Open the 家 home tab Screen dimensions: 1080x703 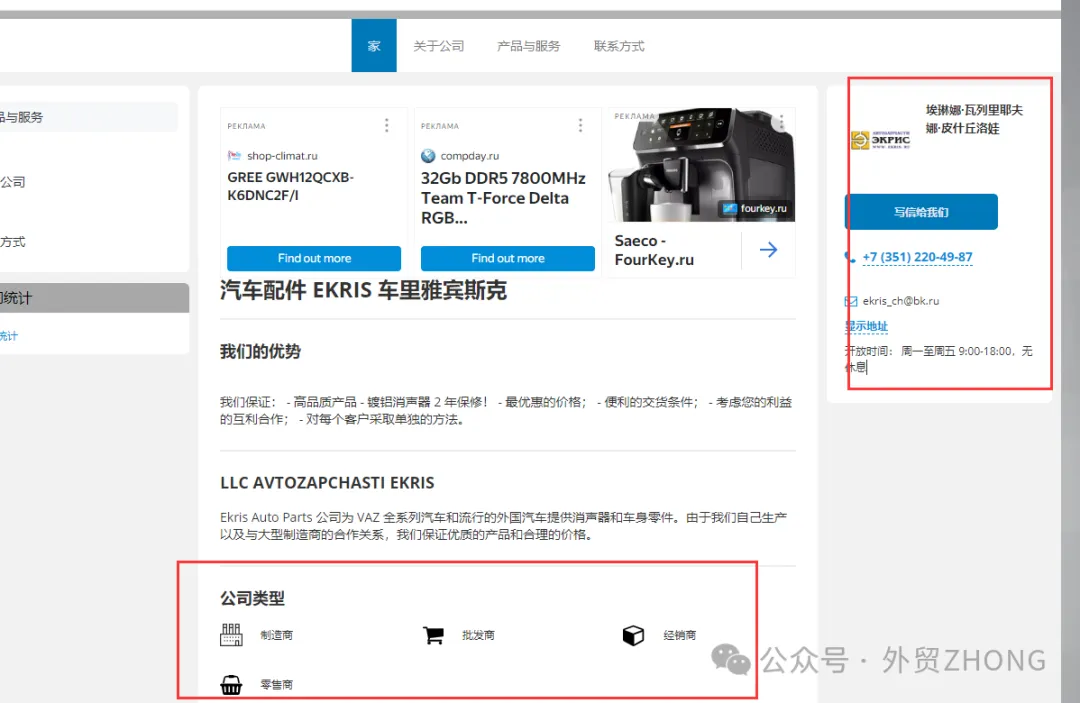374,45
